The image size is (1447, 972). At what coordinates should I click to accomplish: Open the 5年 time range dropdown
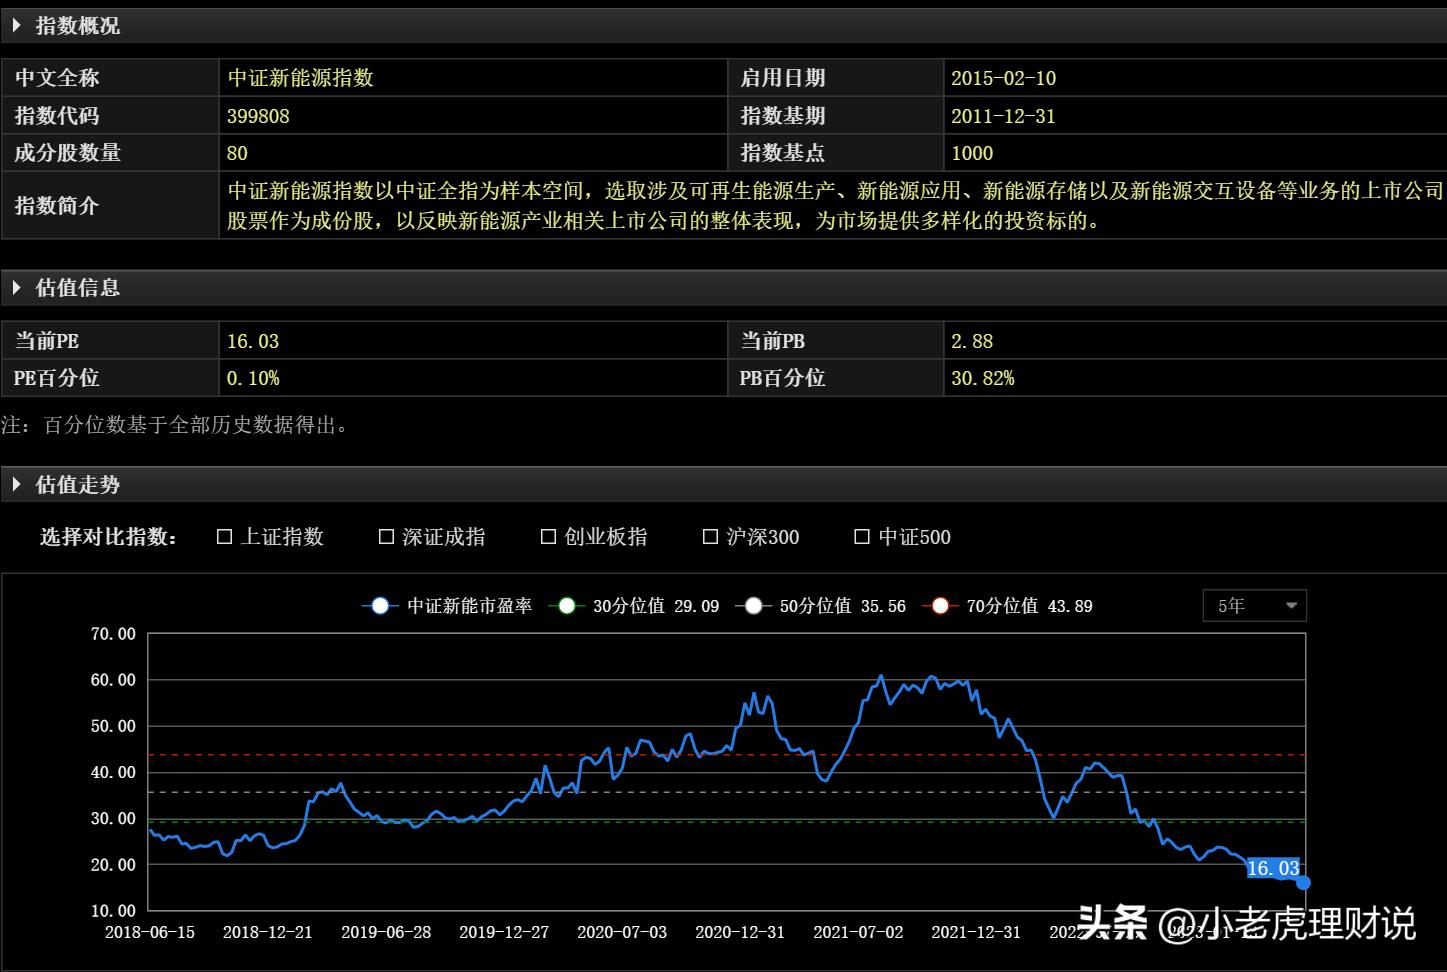(1254, 605)
